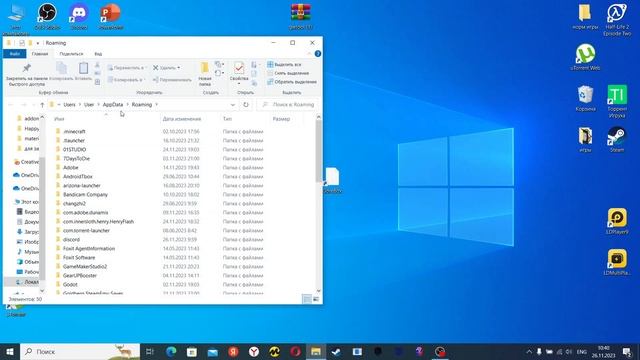Click Rename in the ribbon

pos(172,80)
